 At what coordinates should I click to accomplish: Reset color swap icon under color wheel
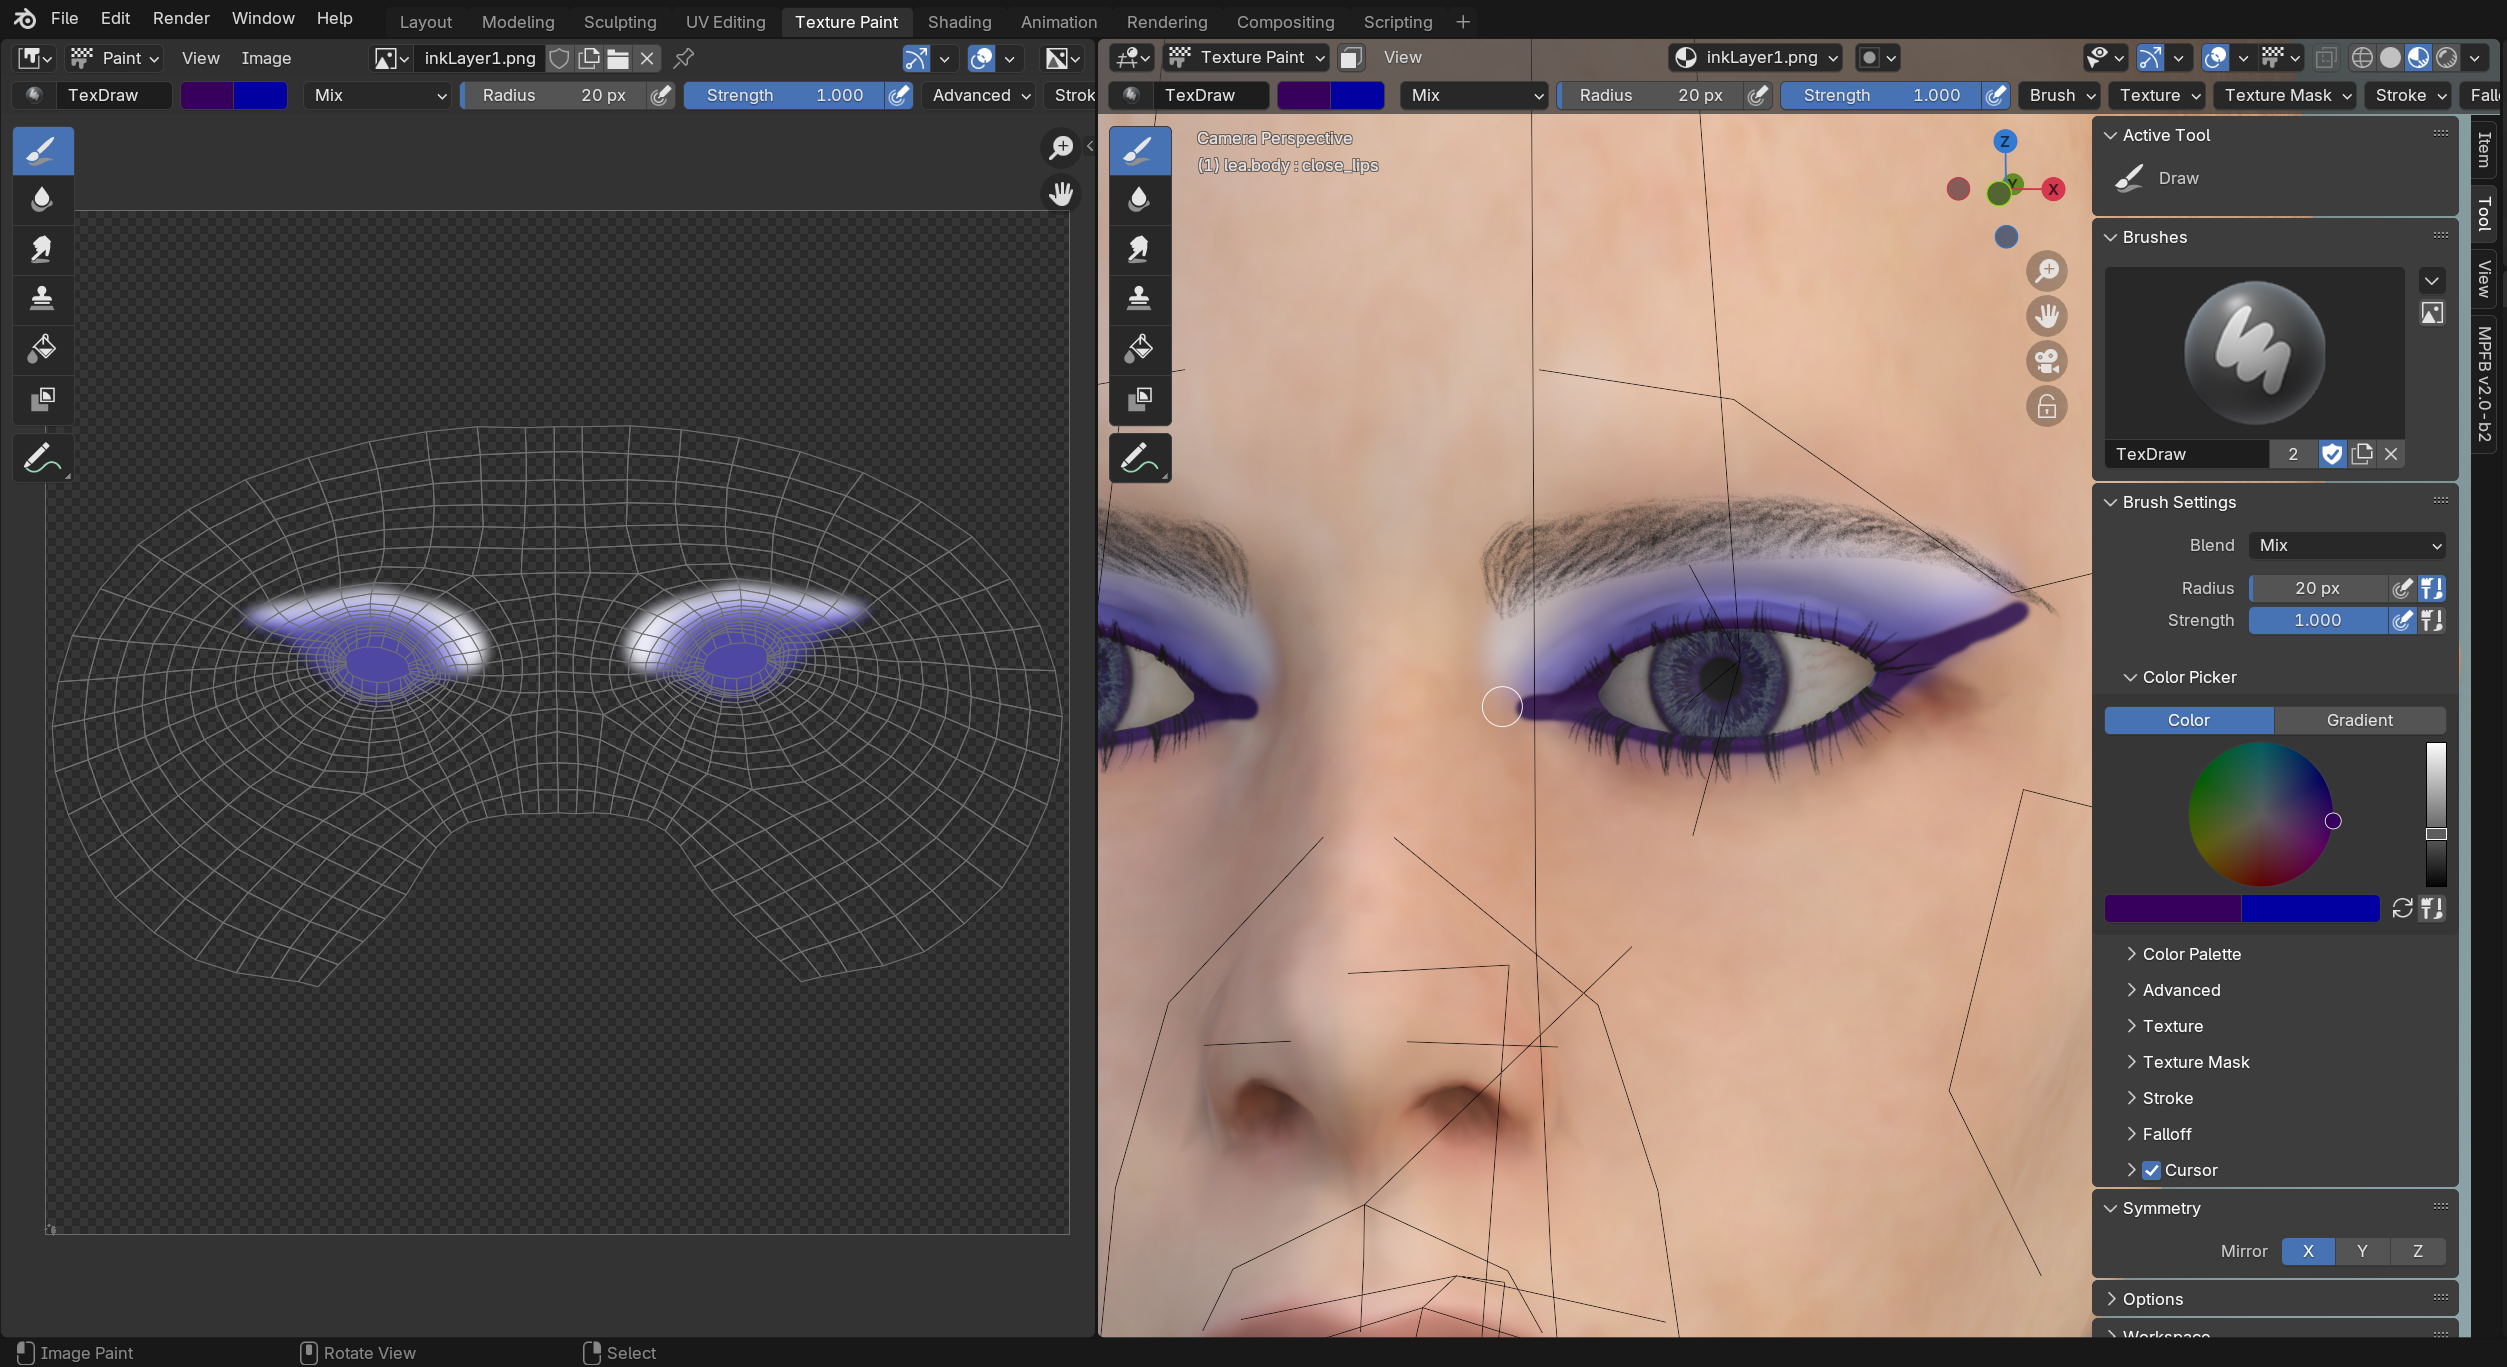coord(2402,908)
